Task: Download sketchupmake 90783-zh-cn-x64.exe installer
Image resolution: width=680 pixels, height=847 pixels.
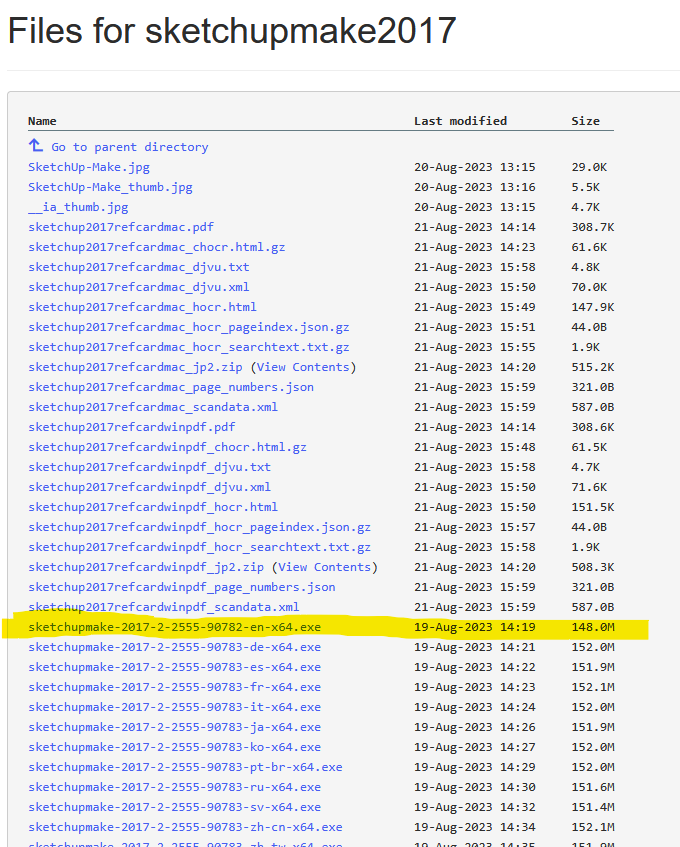Action: pyautogui.click(x=185, y=826)
